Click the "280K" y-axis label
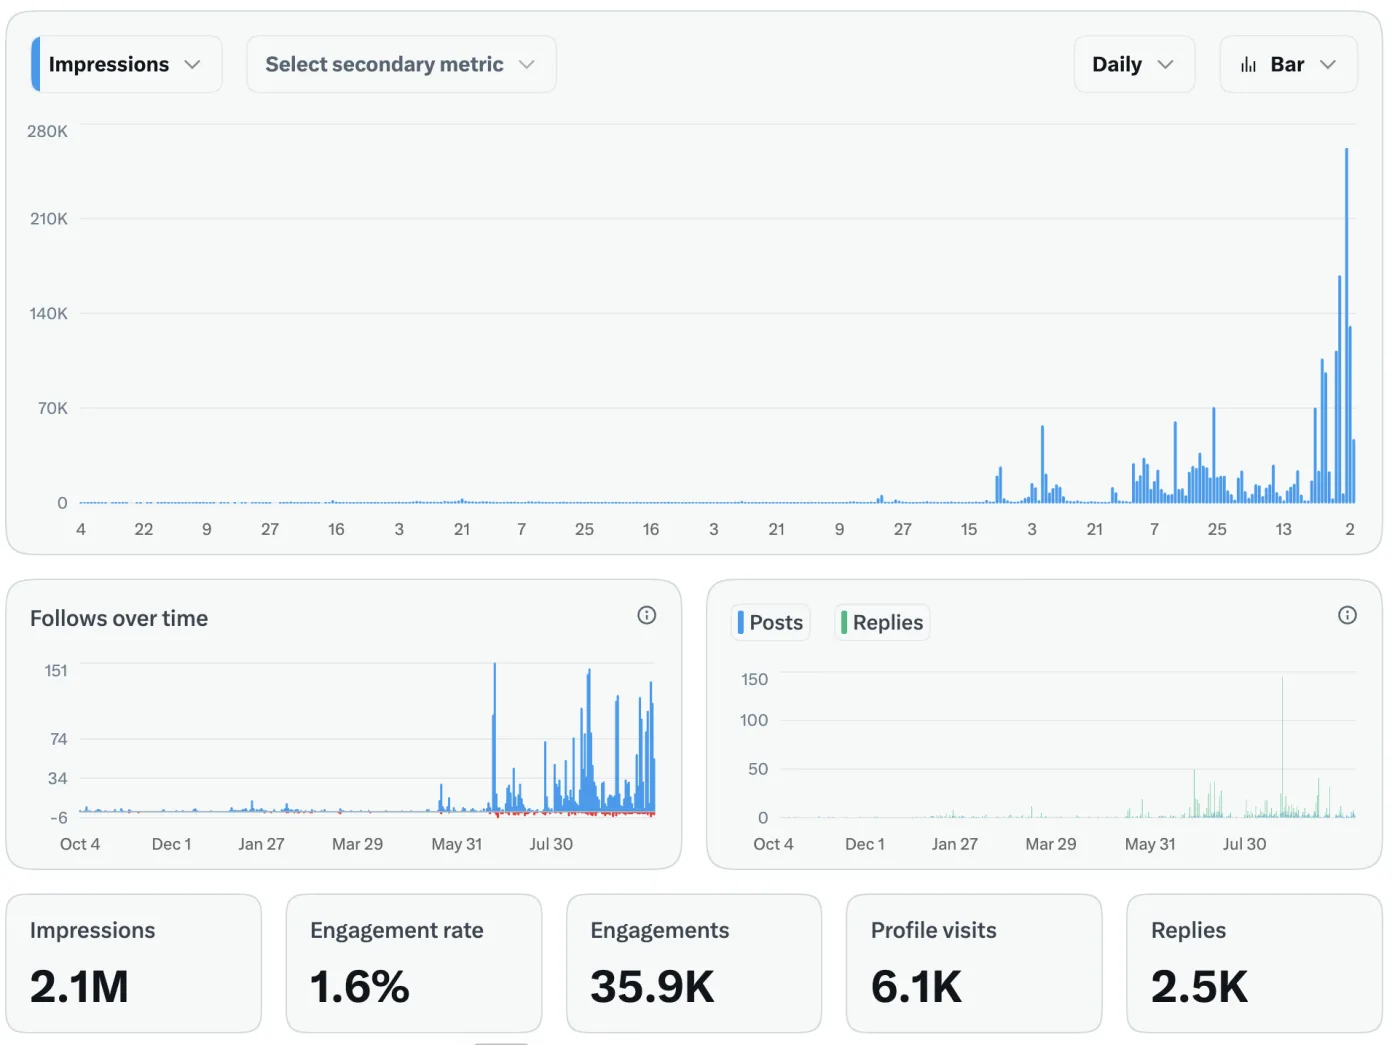The image size is (1400, 1045). click(47, 131)
